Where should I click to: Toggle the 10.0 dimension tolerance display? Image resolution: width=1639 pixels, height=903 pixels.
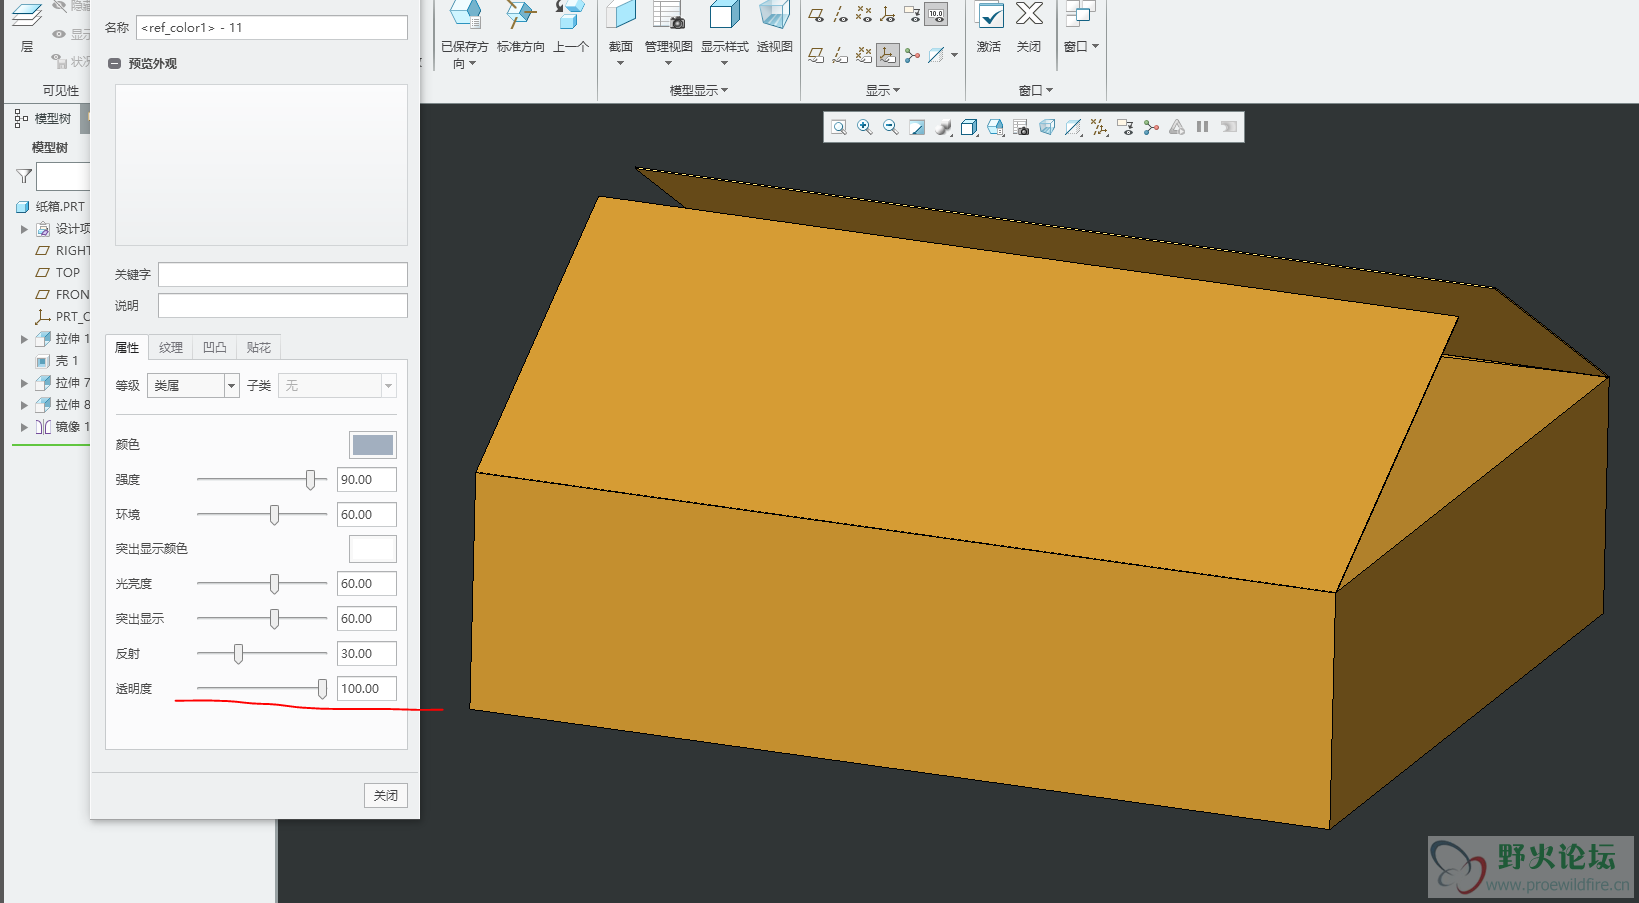coord(936,14)
